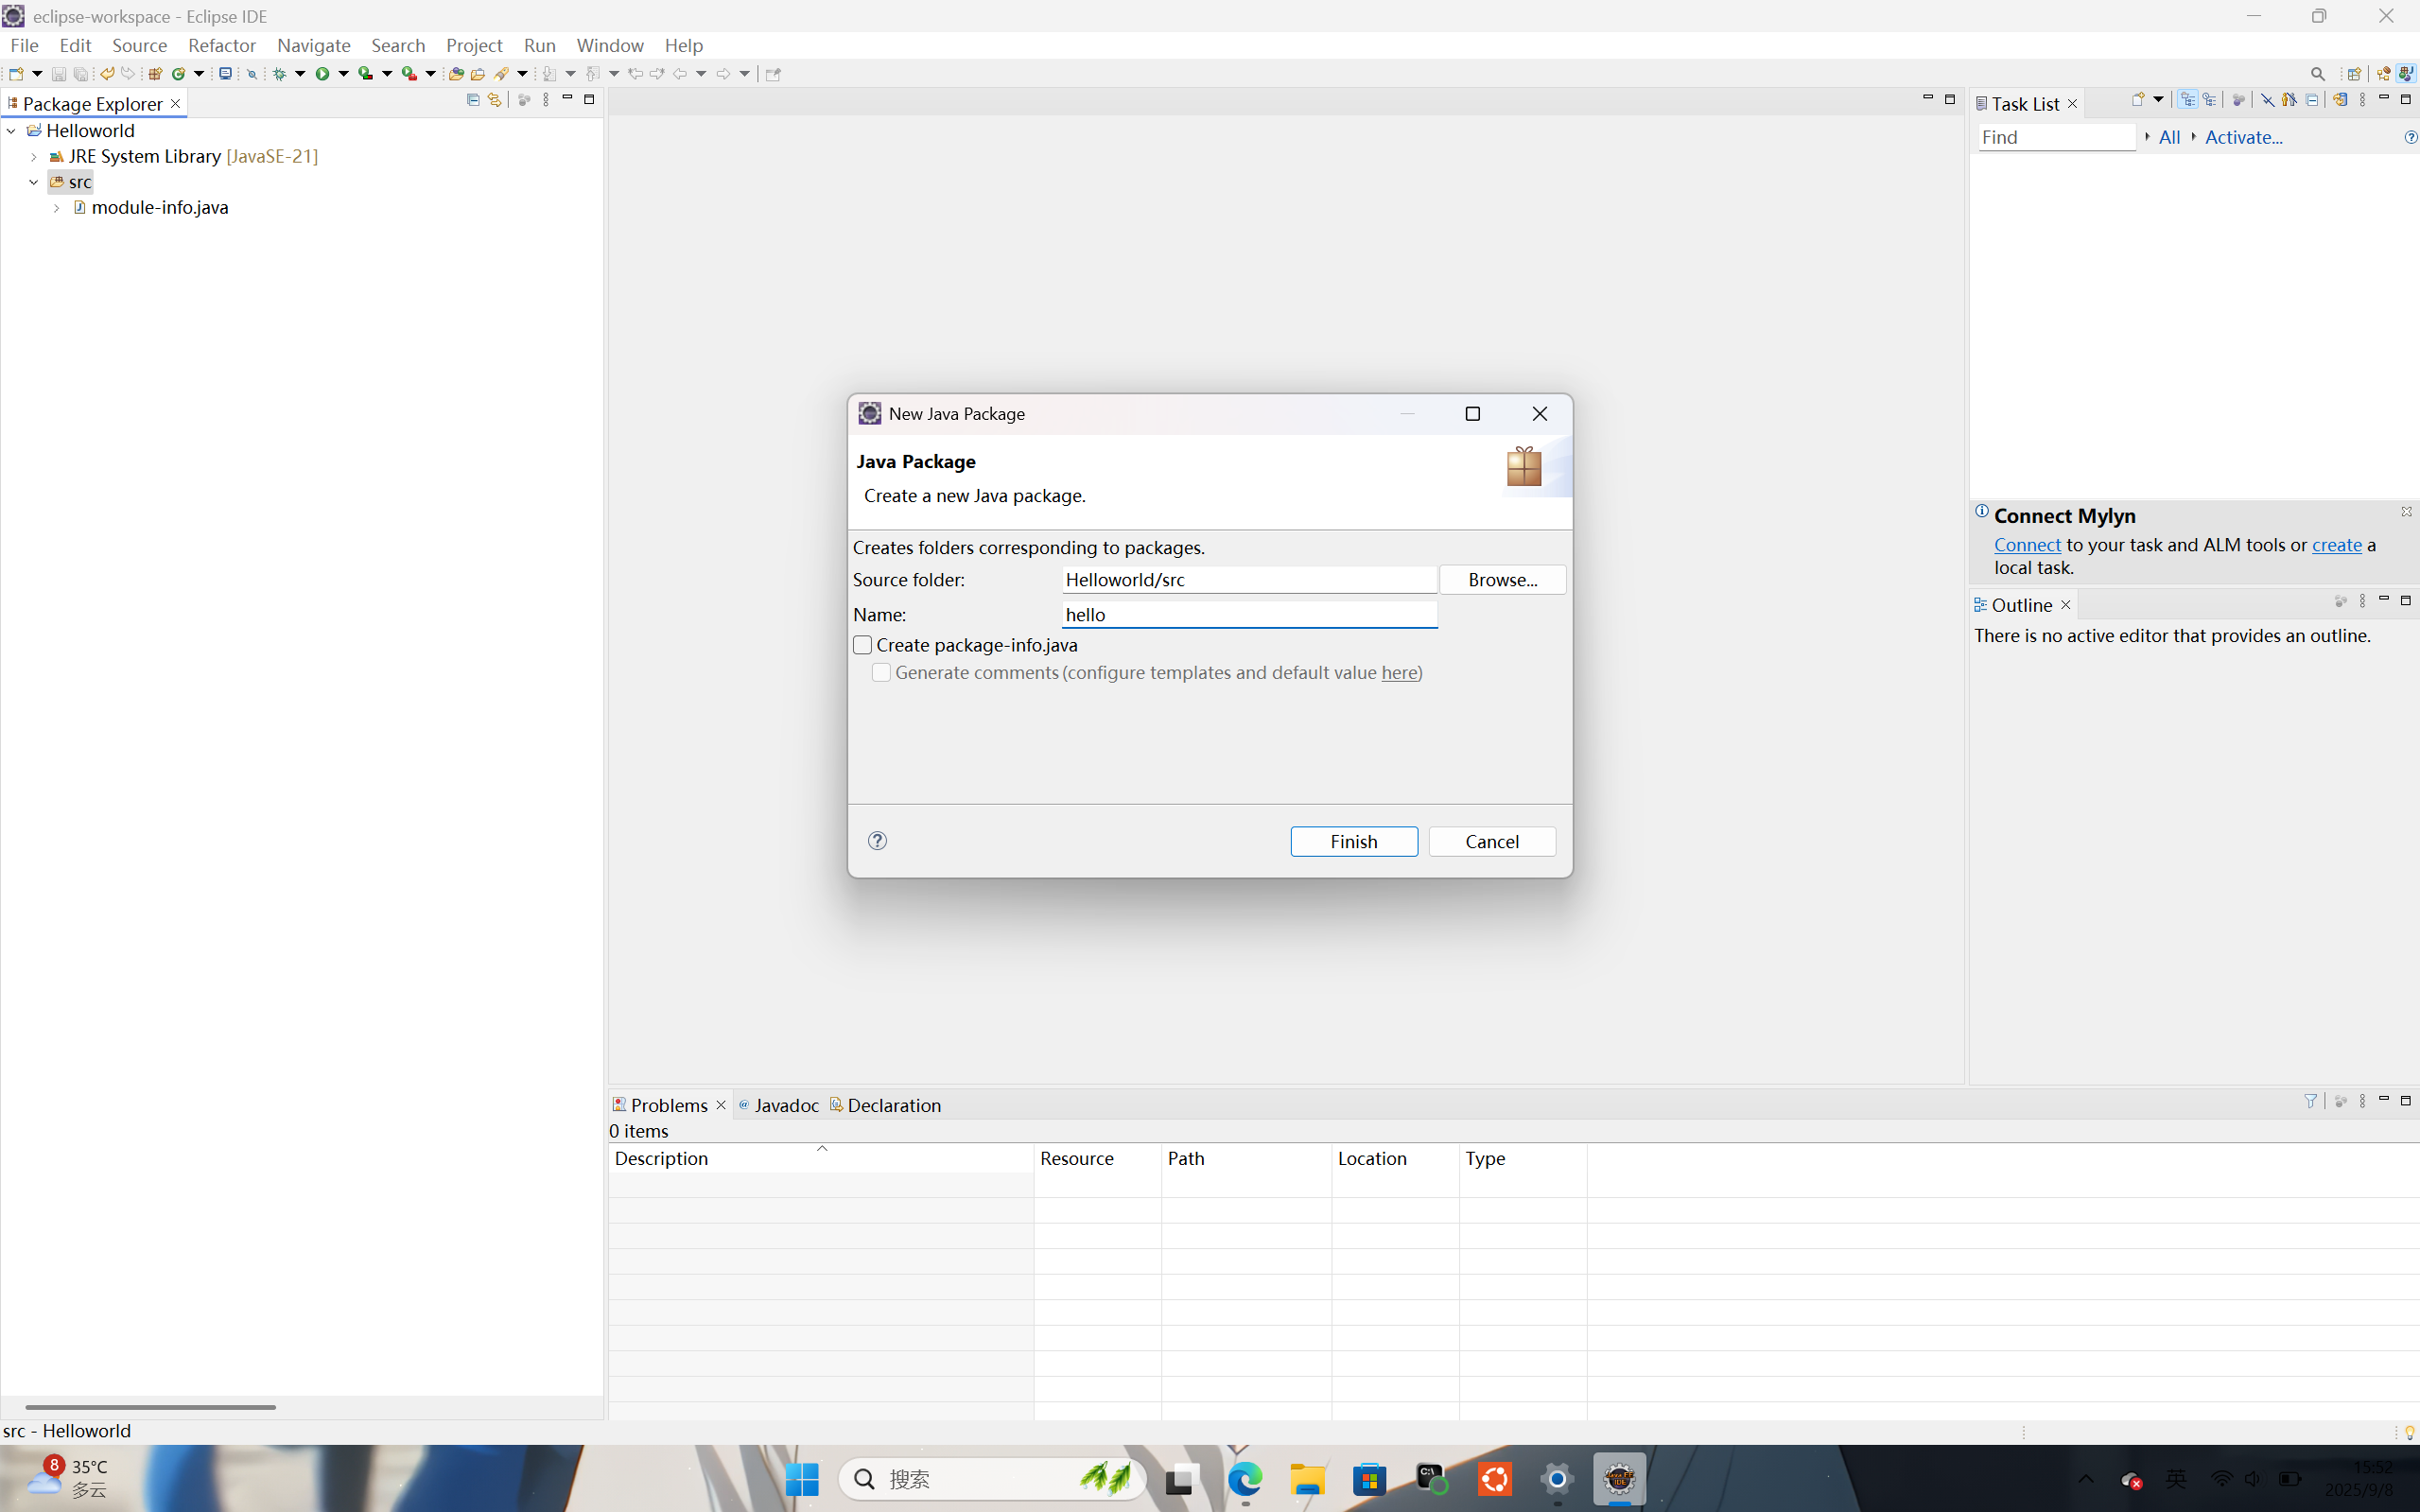The height and width of the screenshot is (1512, 2420).
Task: Expand the JRE System Library node
Action: click(35, 156)
